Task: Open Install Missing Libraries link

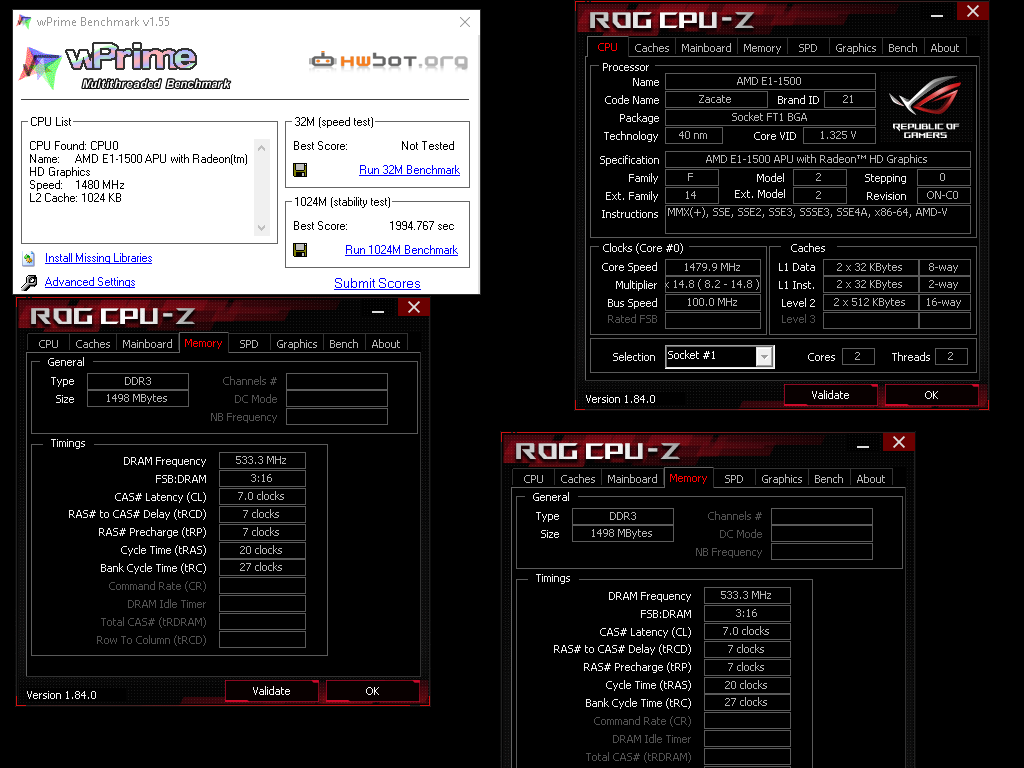Action: point(99,258)
